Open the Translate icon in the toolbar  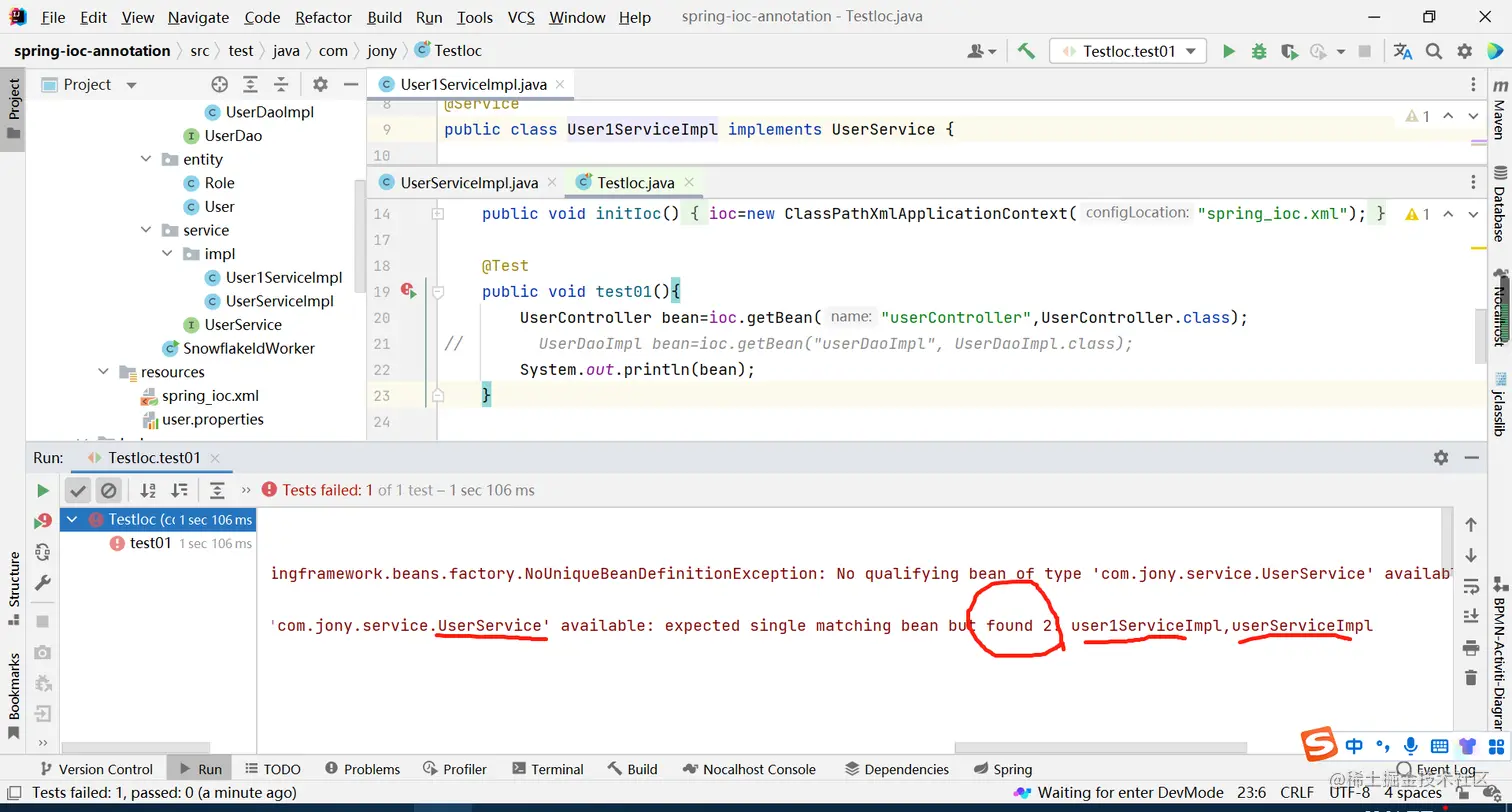[x=1403, y=51]
